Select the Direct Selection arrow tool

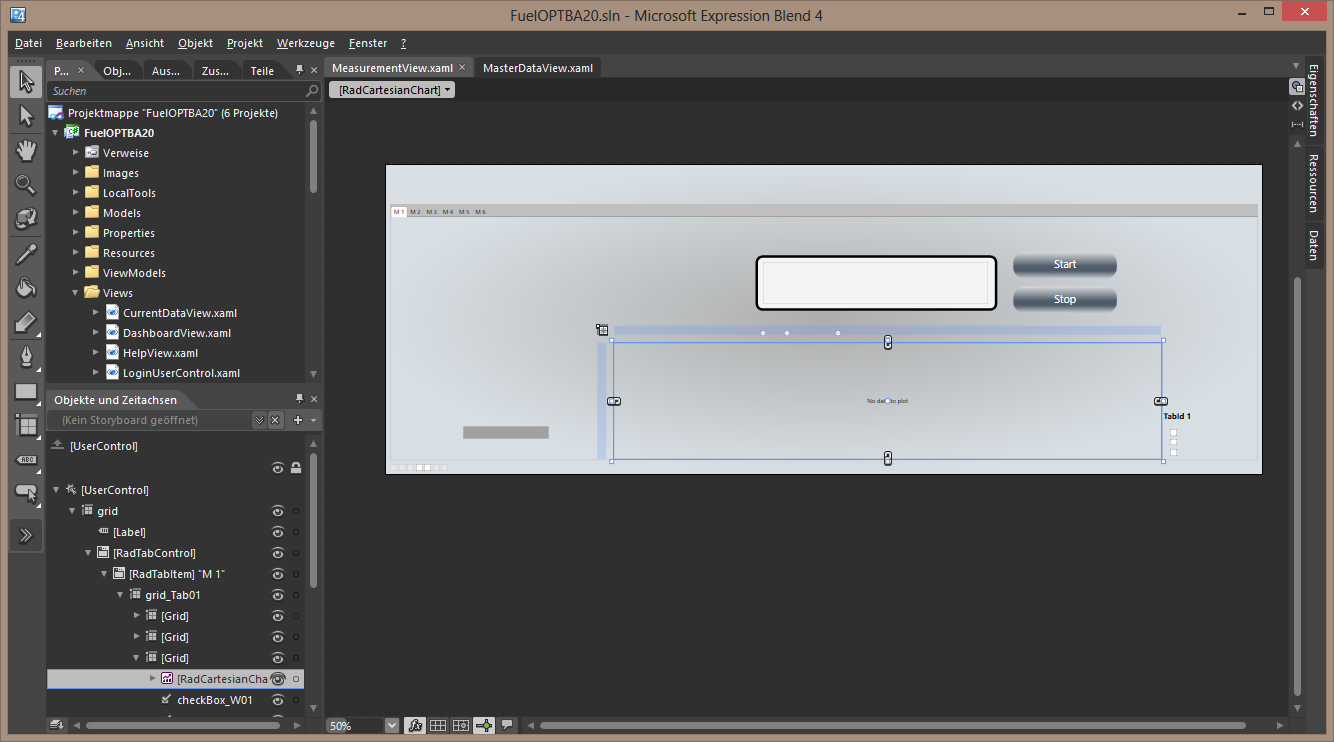click(x=26, y=117)
